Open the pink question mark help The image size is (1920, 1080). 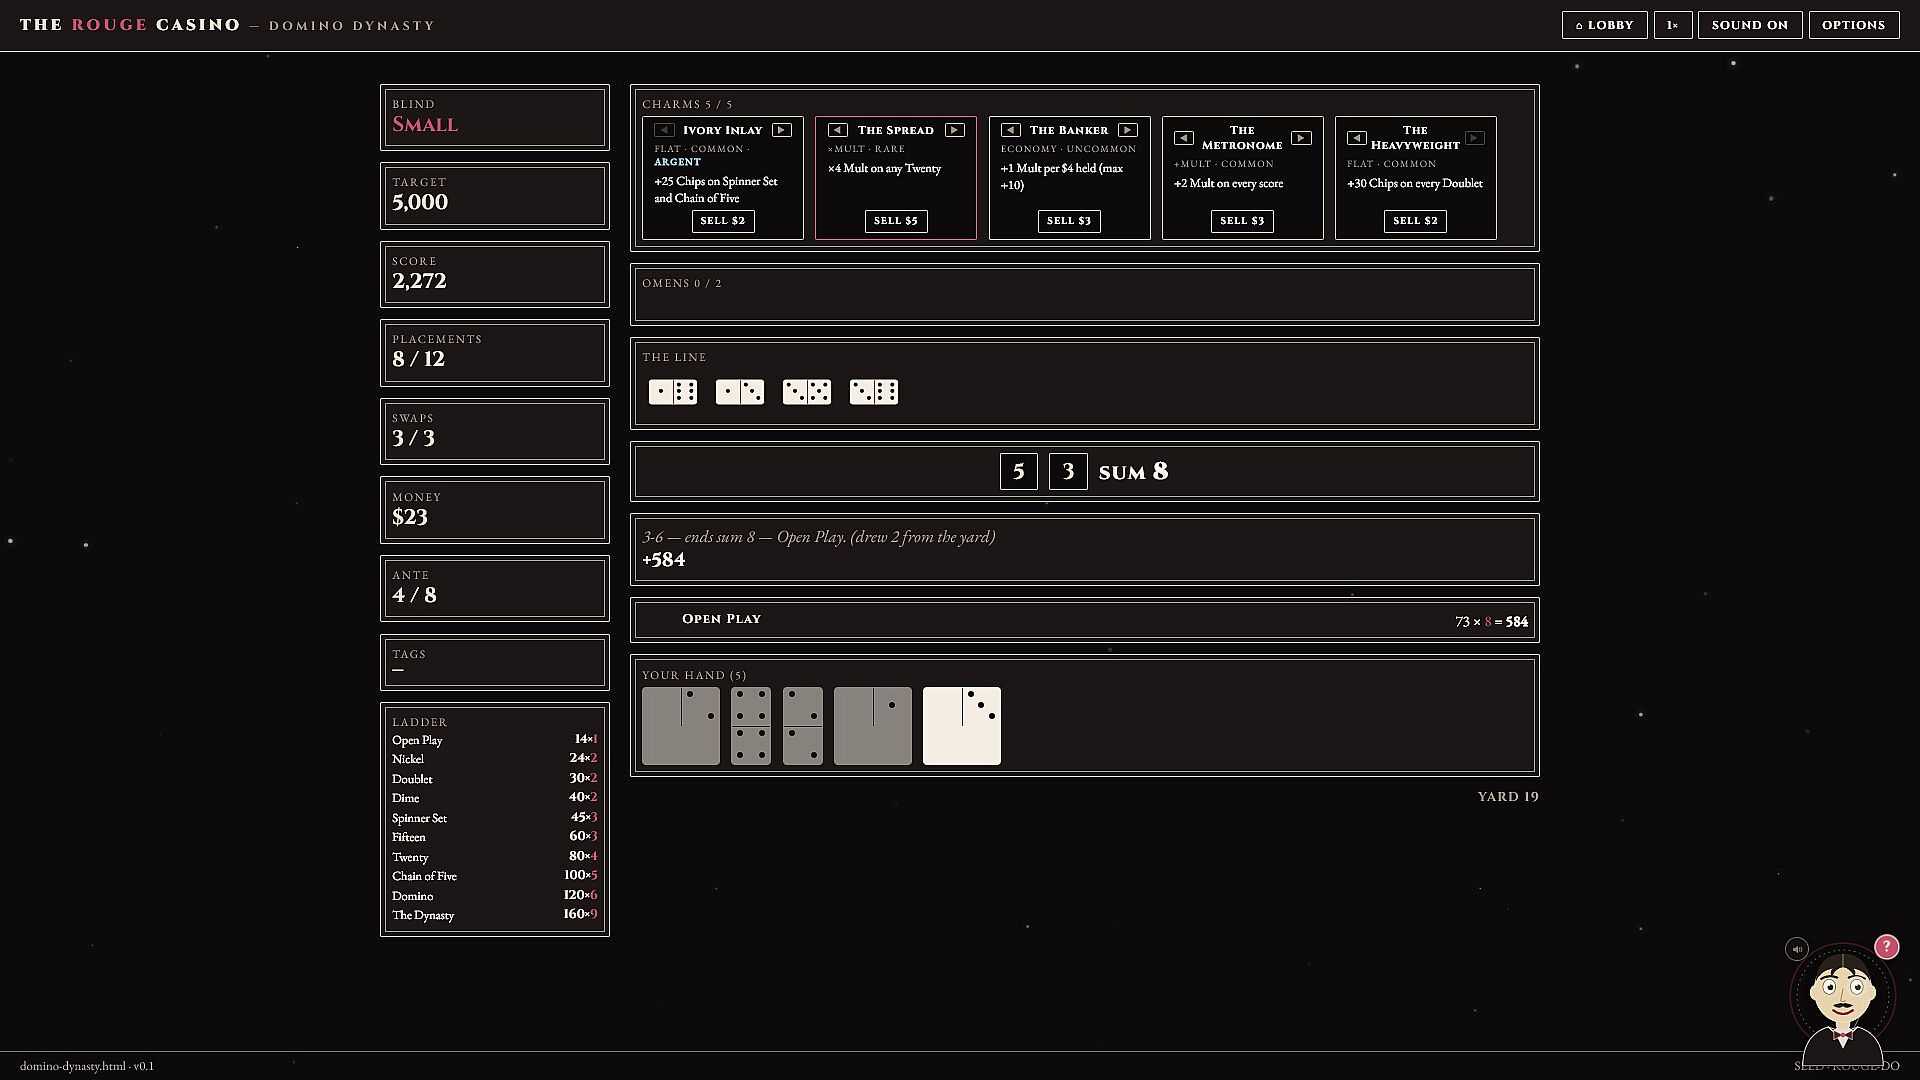pyautogui.click(x=1886, y=947)
